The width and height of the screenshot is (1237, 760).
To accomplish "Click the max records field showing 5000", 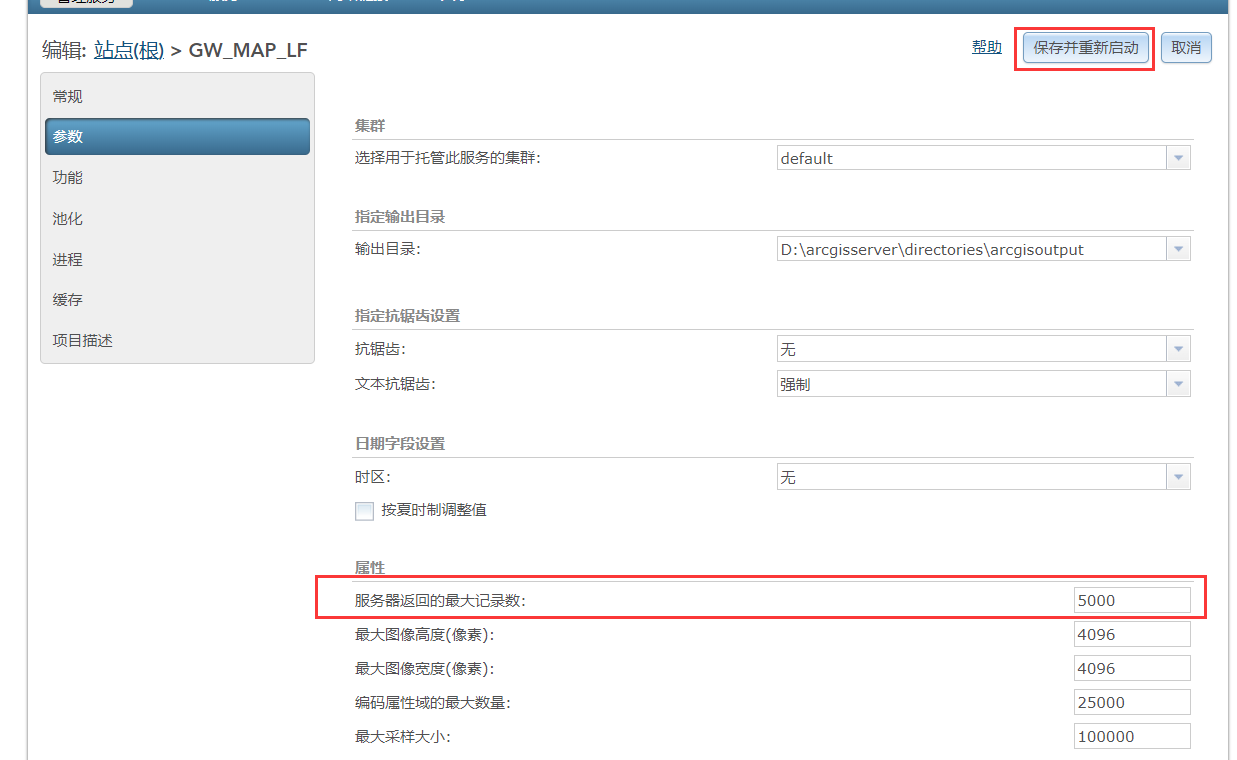I will (x=1131, y=599).
